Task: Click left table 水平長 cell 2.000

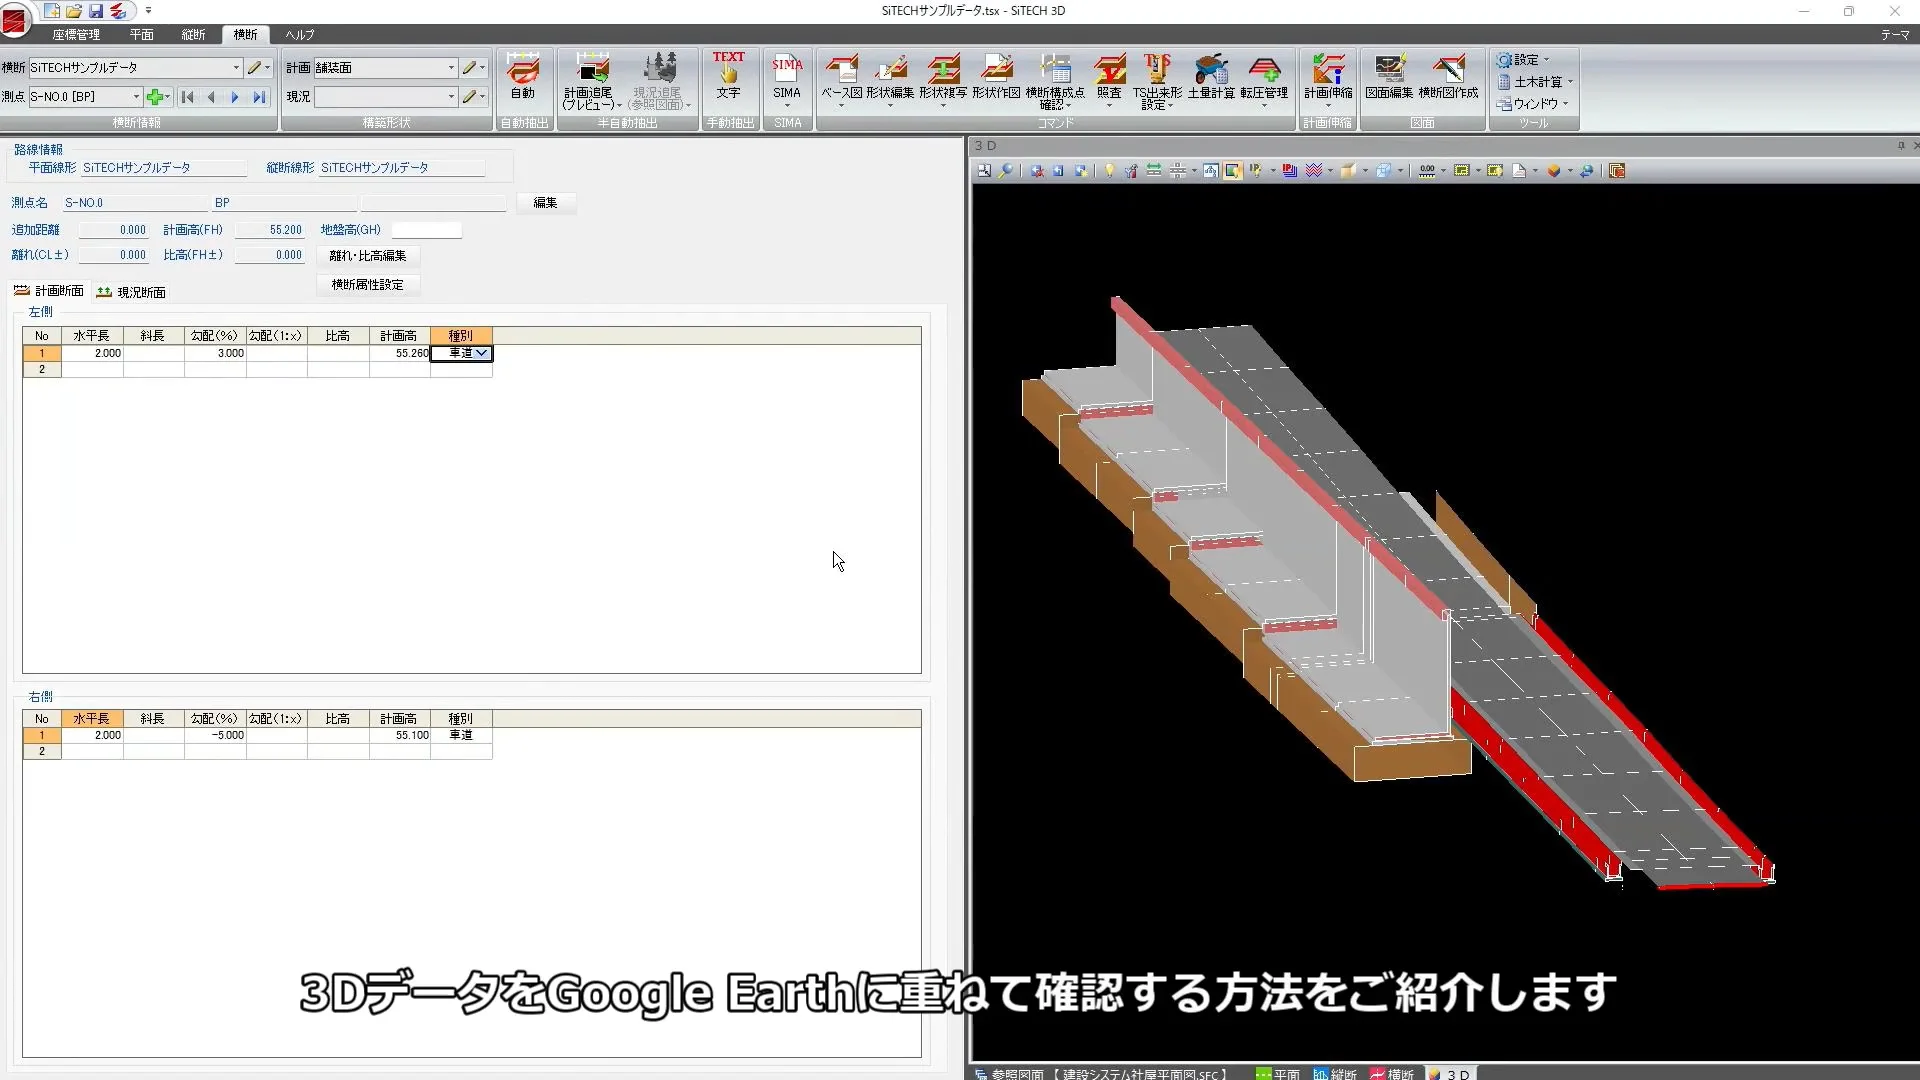Action: click(92, 353)
